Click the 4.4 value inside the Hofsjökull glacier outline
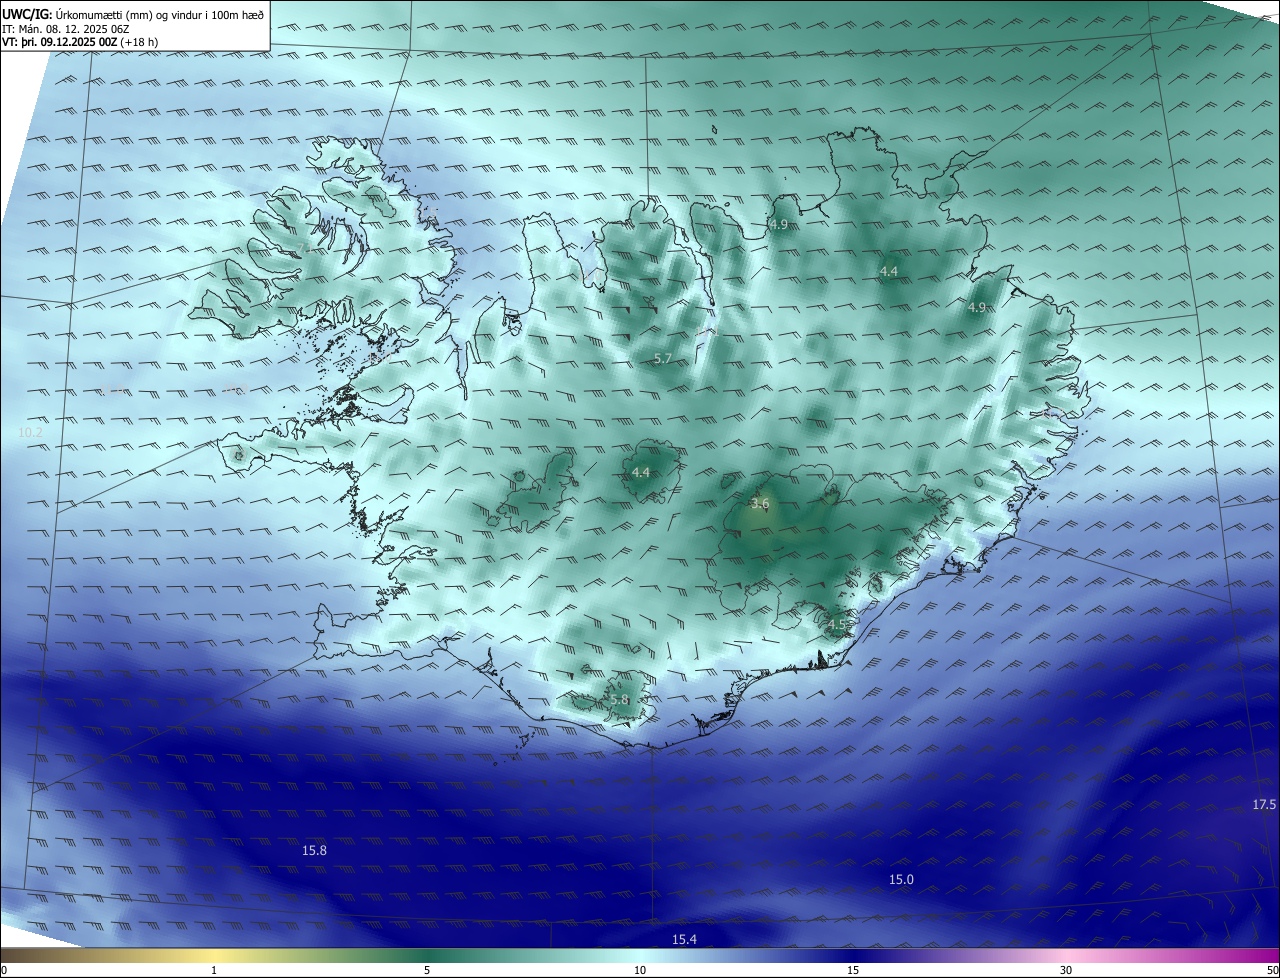Screen dimensions: 1280x978 click(641, 472)
